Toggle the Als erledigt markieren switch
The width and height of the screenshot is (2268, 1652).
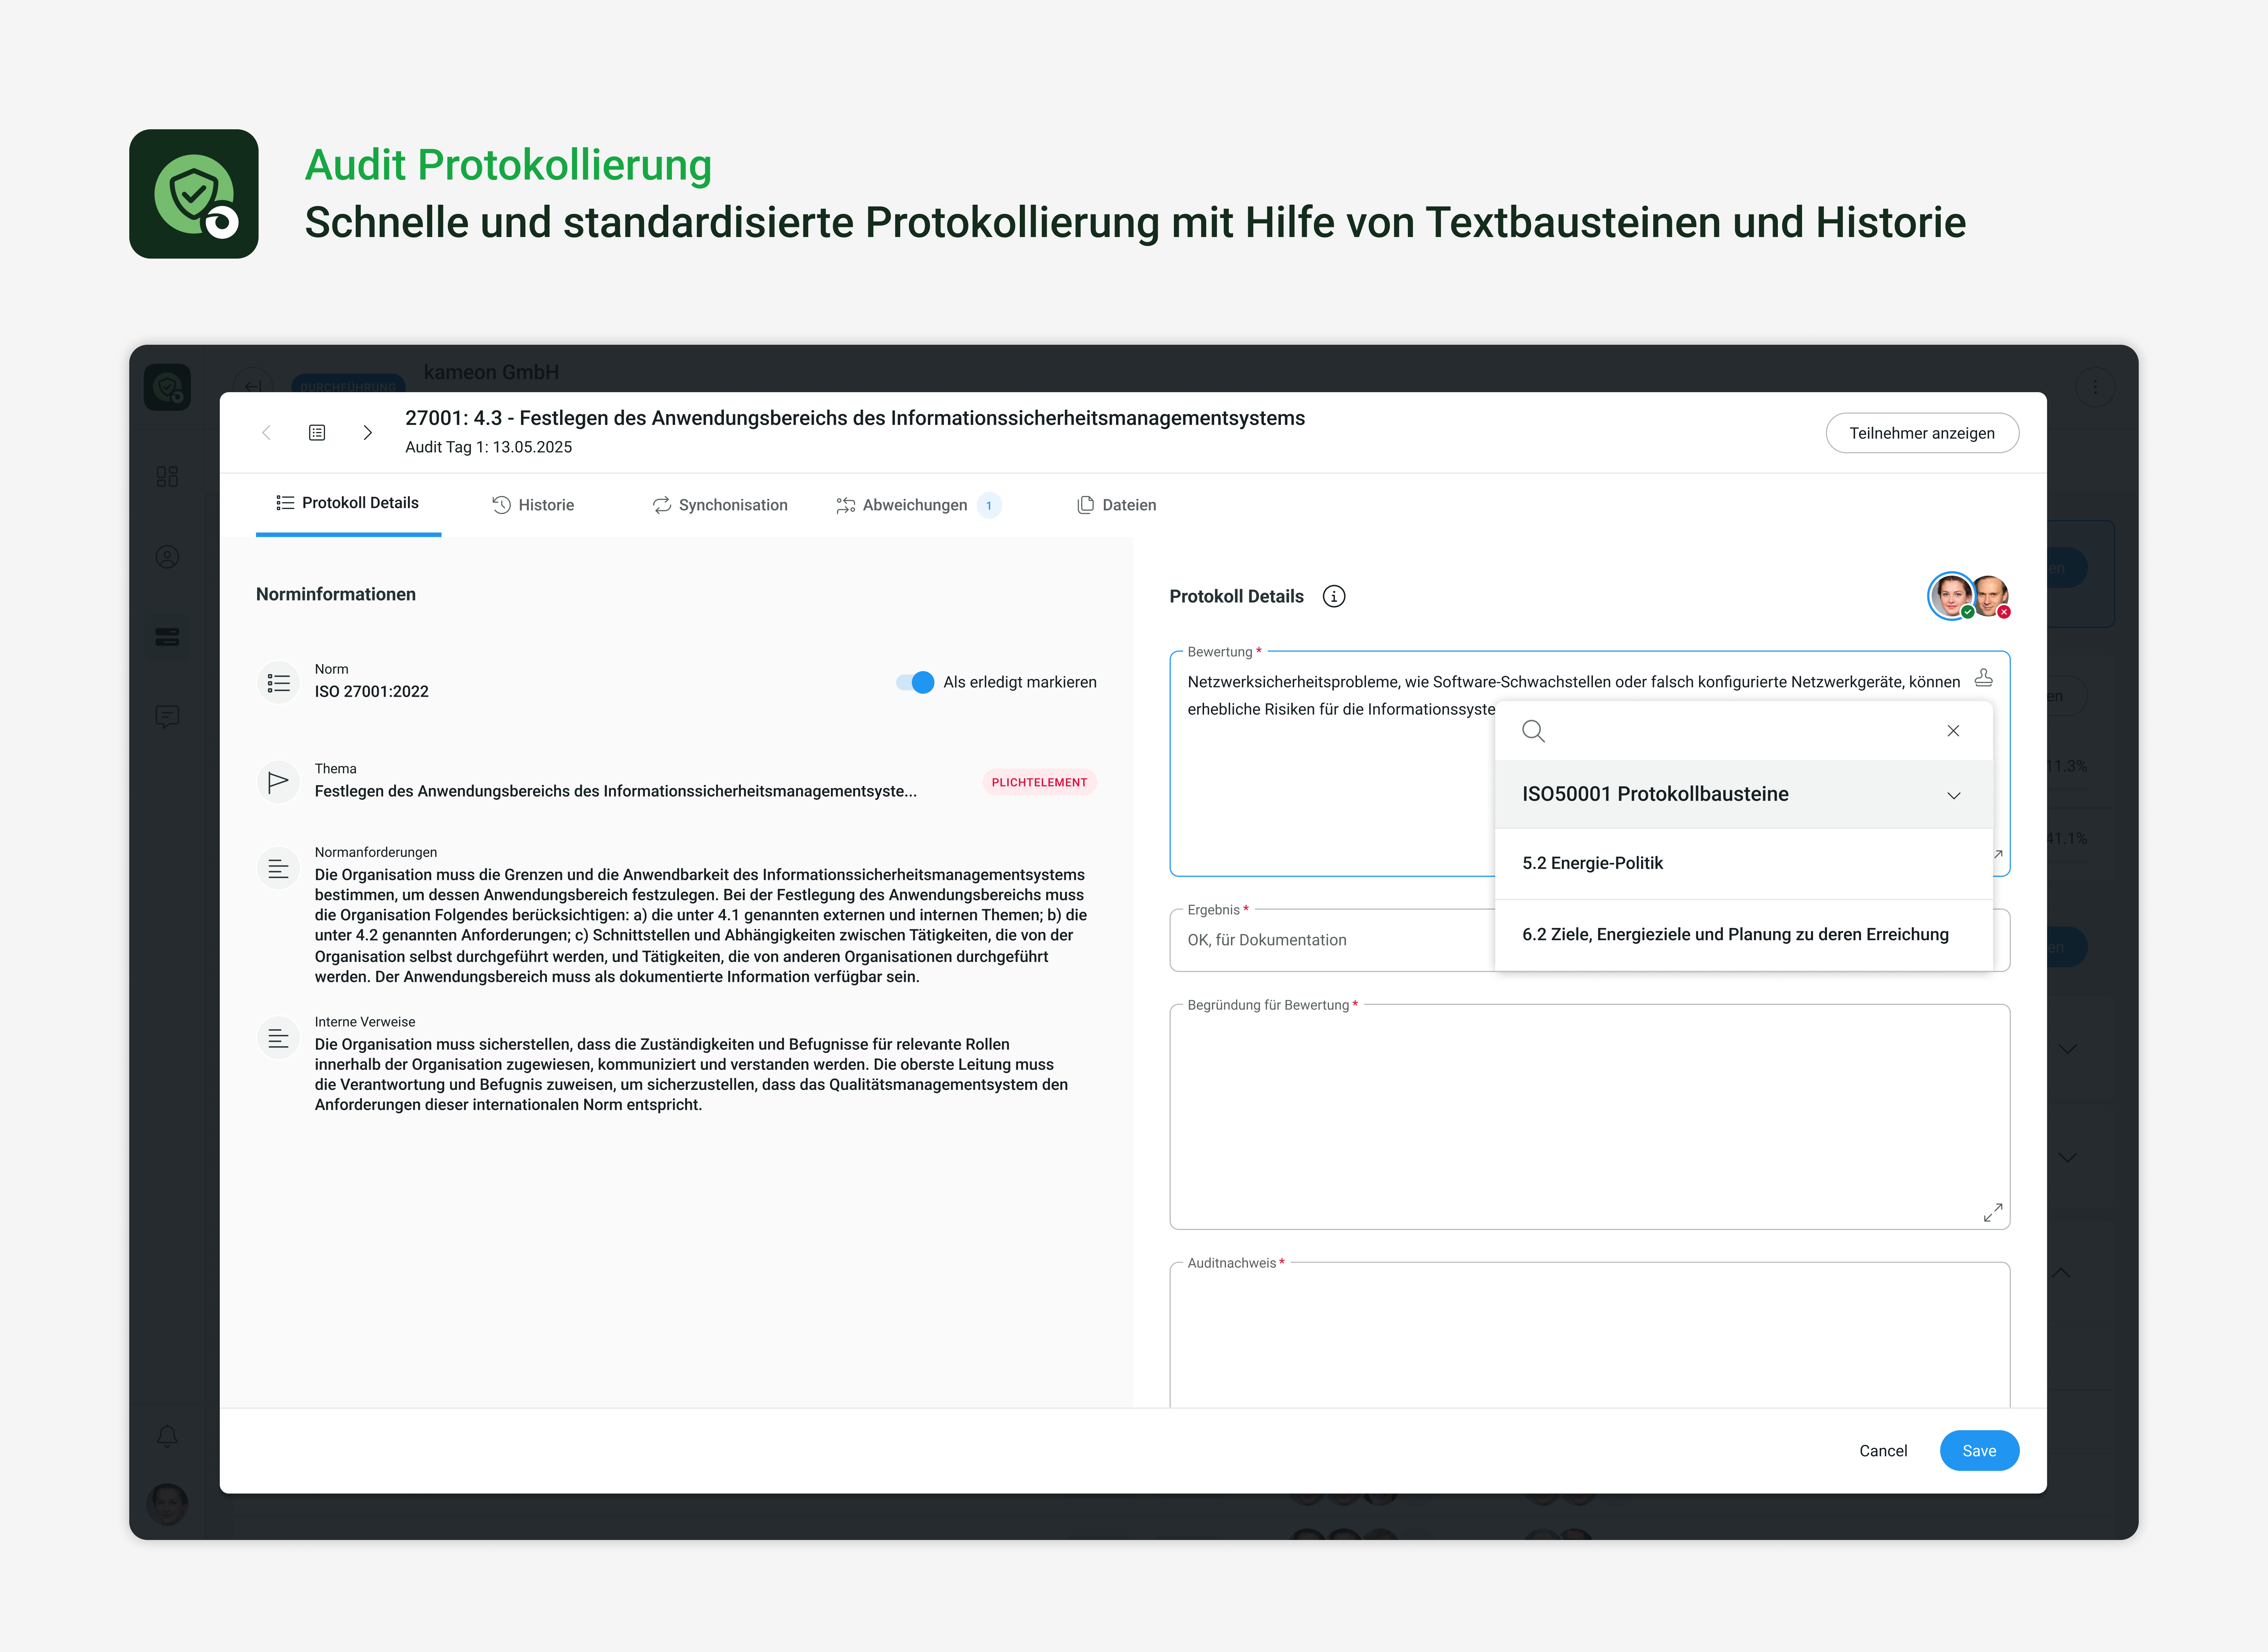point(915,682)
